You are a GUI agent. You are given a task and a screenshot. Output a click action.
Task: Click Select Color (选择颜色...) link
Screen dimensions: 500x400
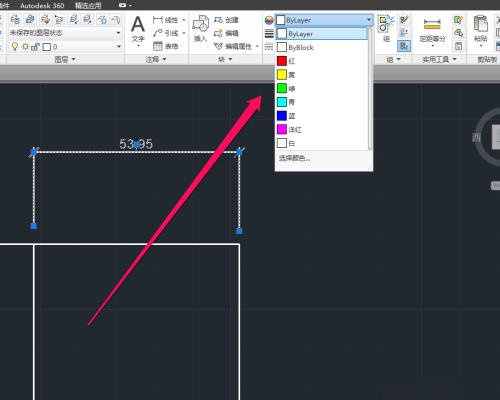pyautogui.click(x=295, y=158)
